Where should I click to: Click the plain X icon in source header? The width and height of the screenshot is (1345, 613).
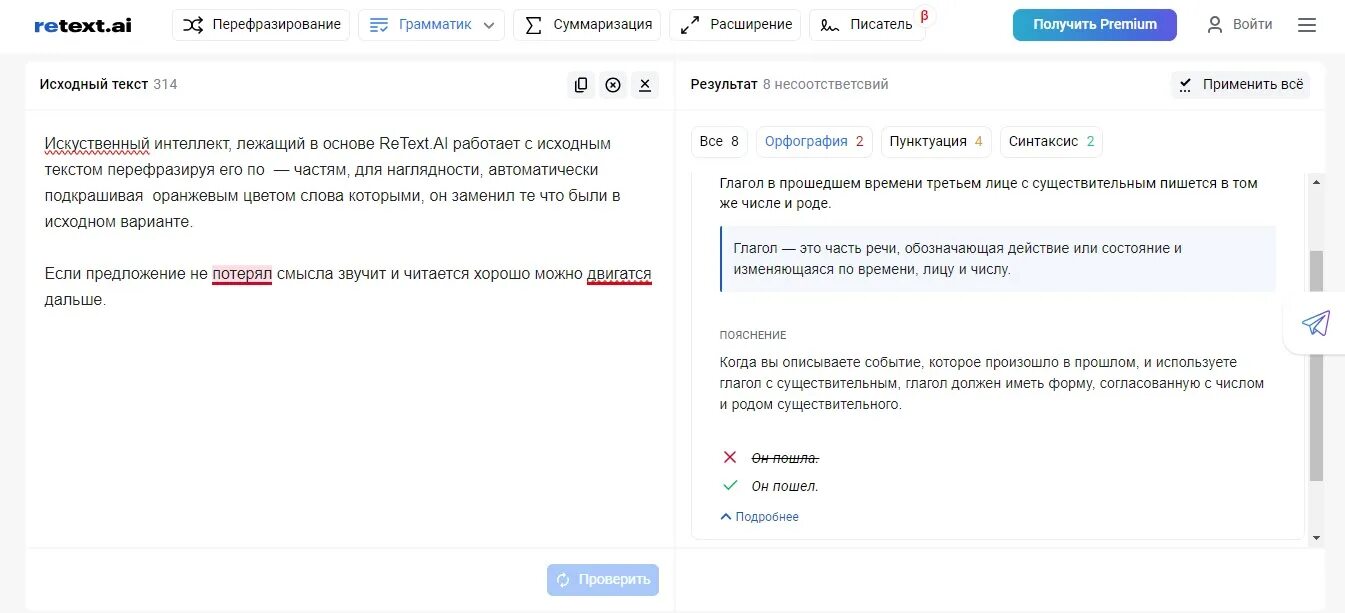coord(645,85)
